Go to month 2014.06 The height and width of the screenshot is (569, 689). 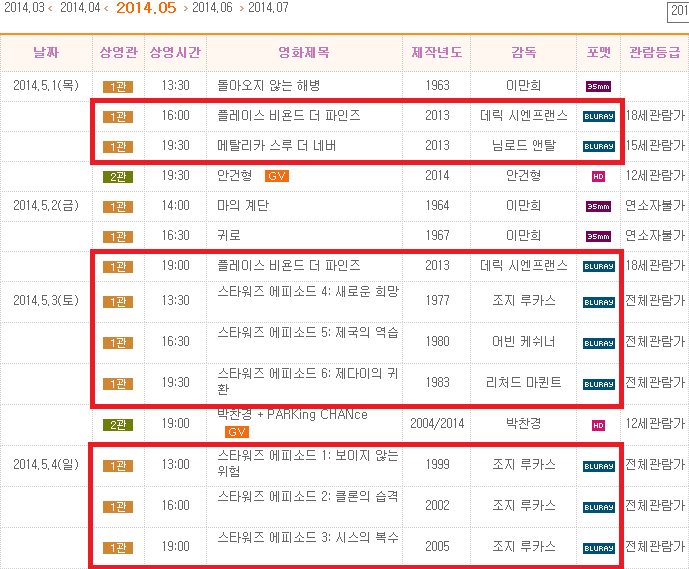click(x=212, y=8)
